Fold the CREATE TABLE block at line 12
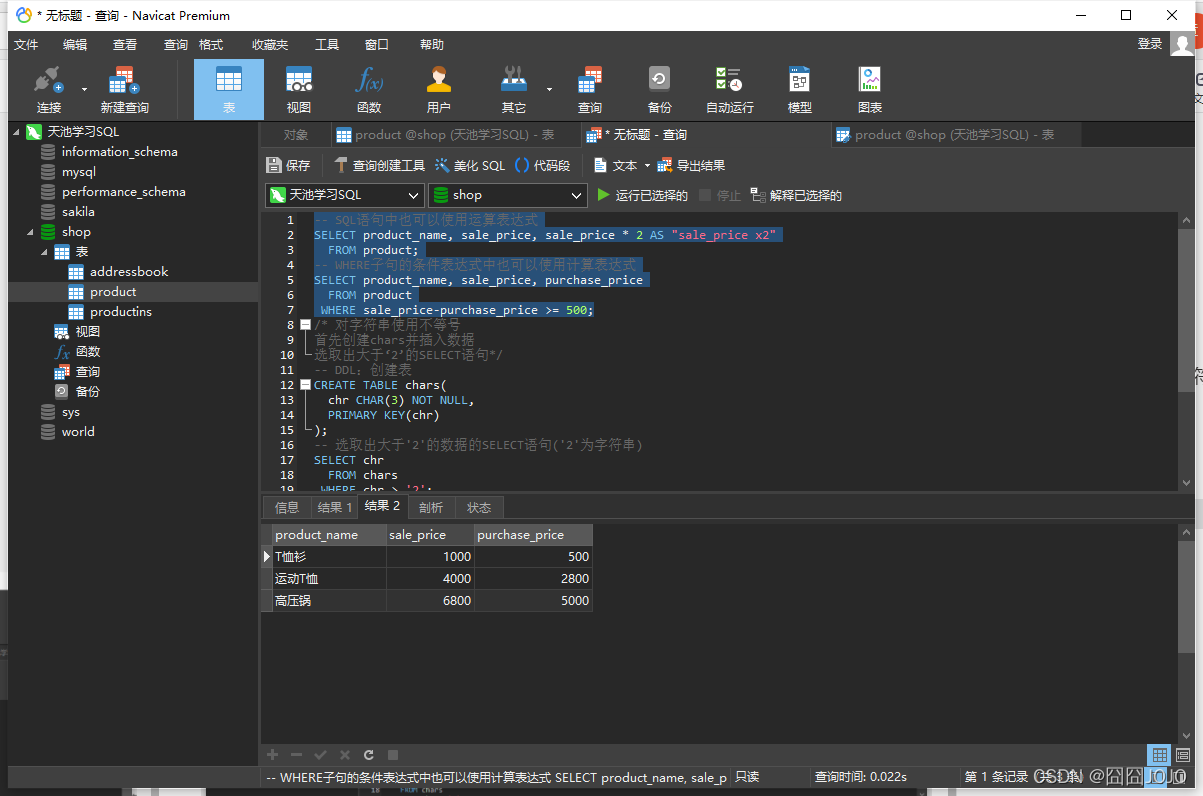The width and height of the screenshot is (1203, 796). 305,385
